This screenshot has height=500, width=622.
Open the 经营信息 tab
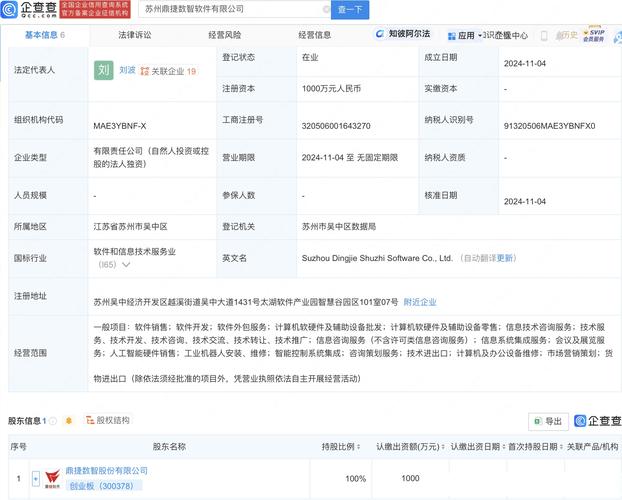[x=315, y=35]
